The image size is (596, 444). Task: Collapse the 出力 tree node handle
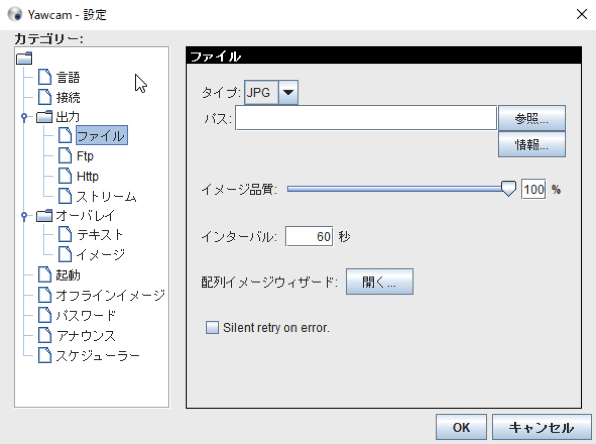coord(24,117)
